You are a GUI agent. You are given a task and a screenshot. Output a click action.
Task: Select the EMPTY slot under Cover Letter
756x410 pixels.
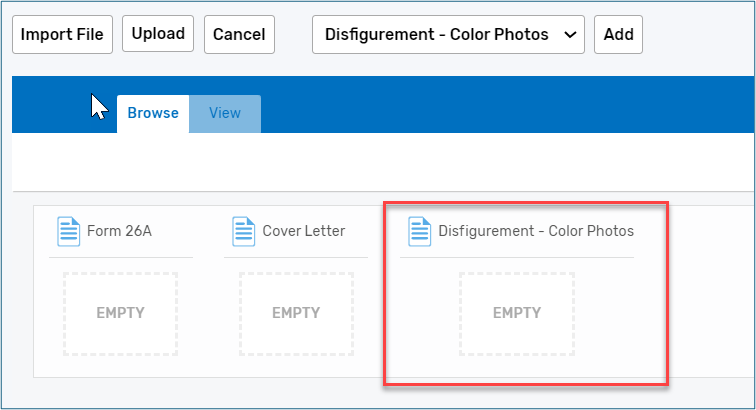point(296,313)
